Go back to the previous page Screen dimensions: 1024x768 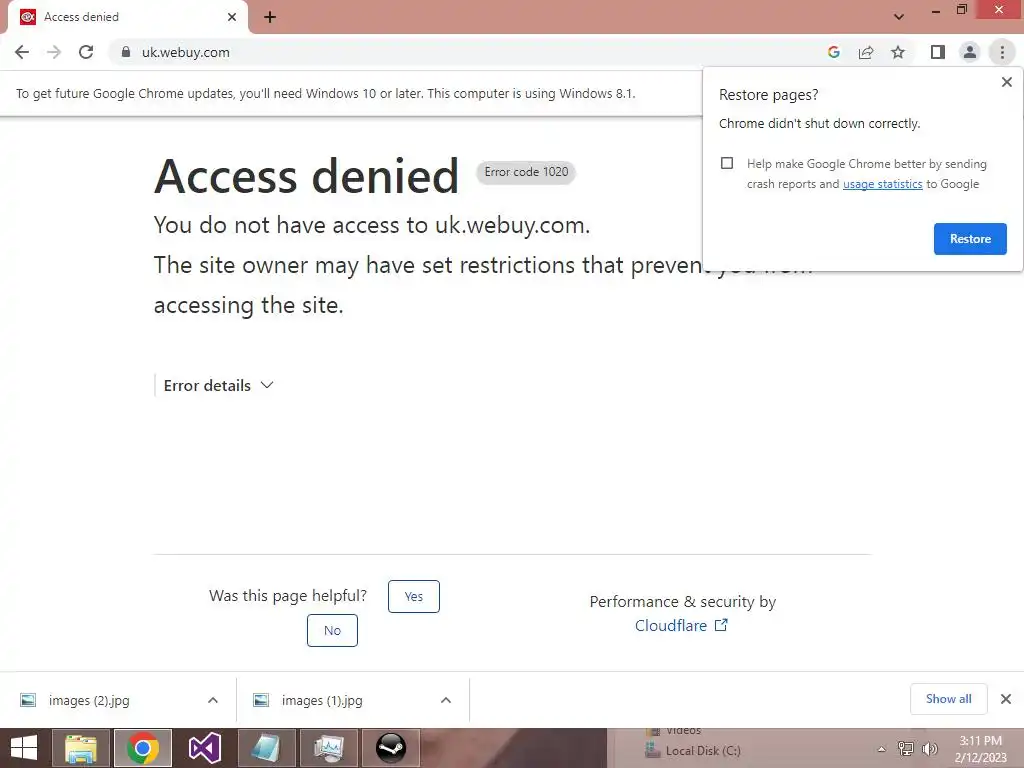click(22, 52)
